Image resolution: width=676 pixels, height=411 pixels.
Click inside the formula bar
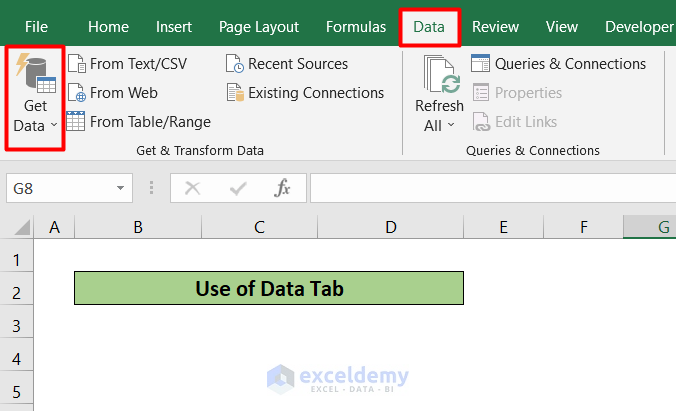pos(490,188)
